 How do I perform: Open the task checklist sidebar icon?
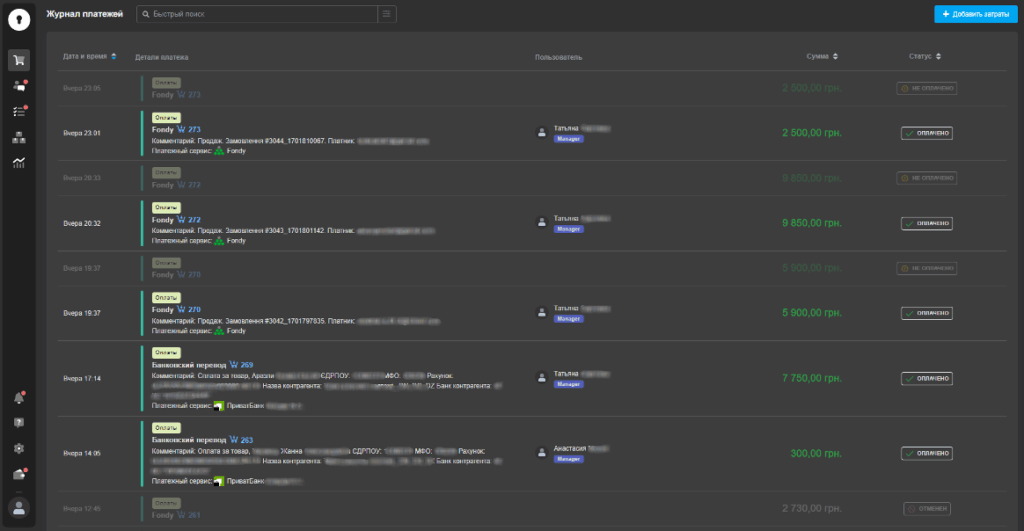pyautogui.click(x=18, y=112)
